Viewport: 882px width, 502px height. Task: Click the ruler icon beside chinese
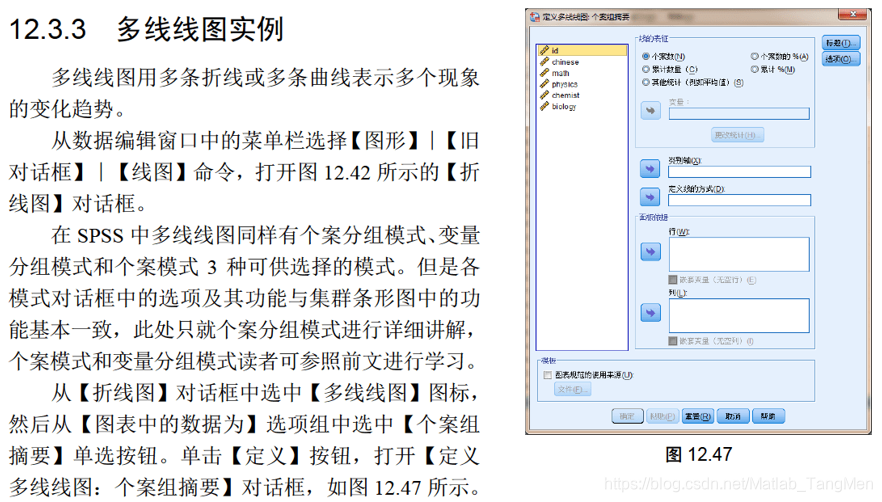(544, 61)
